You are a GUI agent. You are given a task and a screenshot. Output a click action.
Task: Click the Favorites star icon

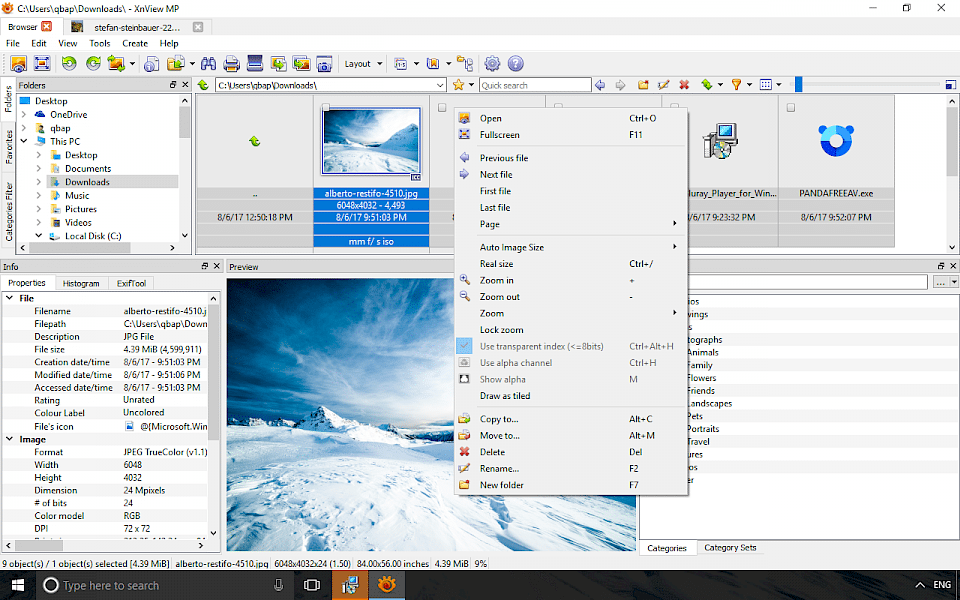458,85
